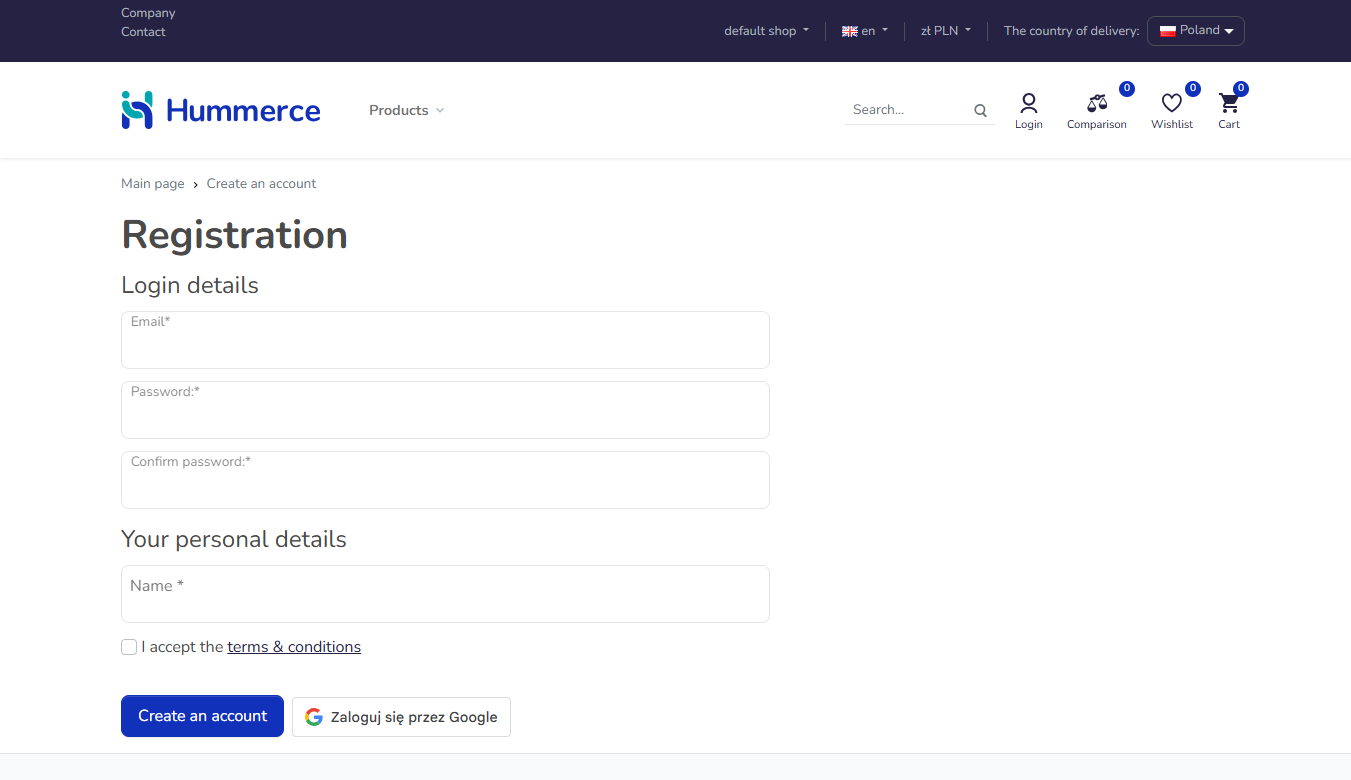The width and height of the screenshot is (1351, 780).
Task: Open the Comparison scales icon
Action: [1097, 103]
